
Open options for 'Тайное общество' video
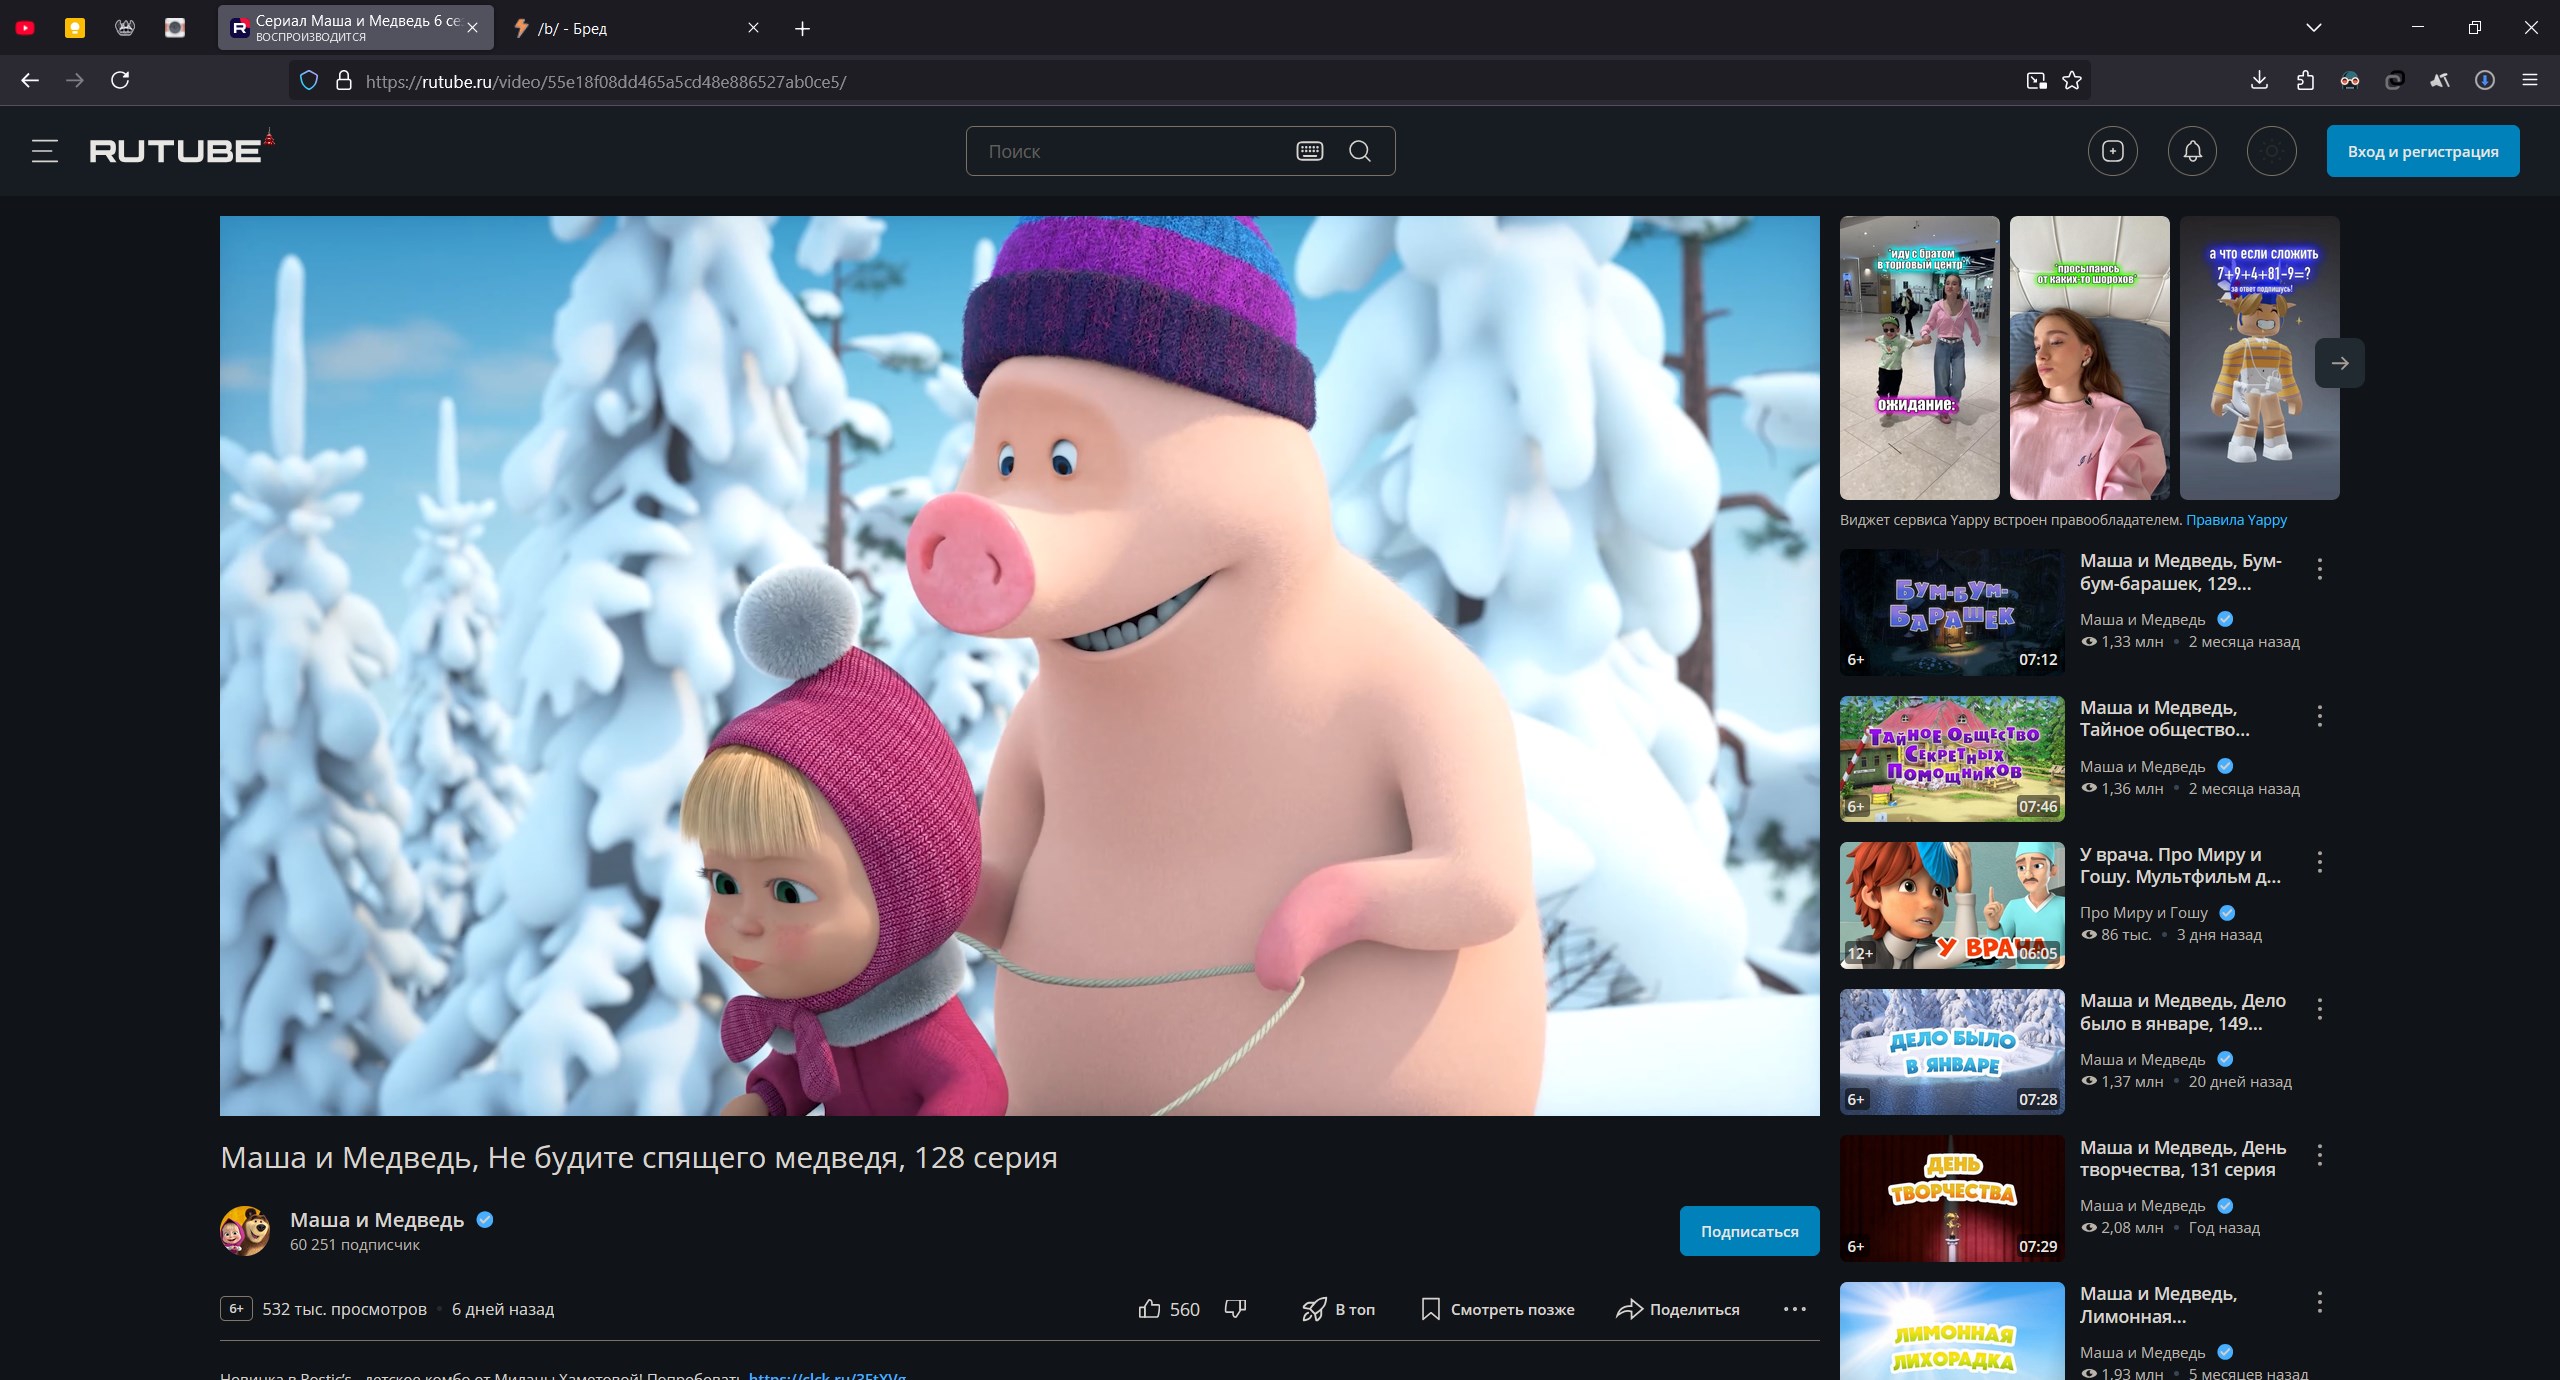pyautogui.click(x=2320, y=716)
